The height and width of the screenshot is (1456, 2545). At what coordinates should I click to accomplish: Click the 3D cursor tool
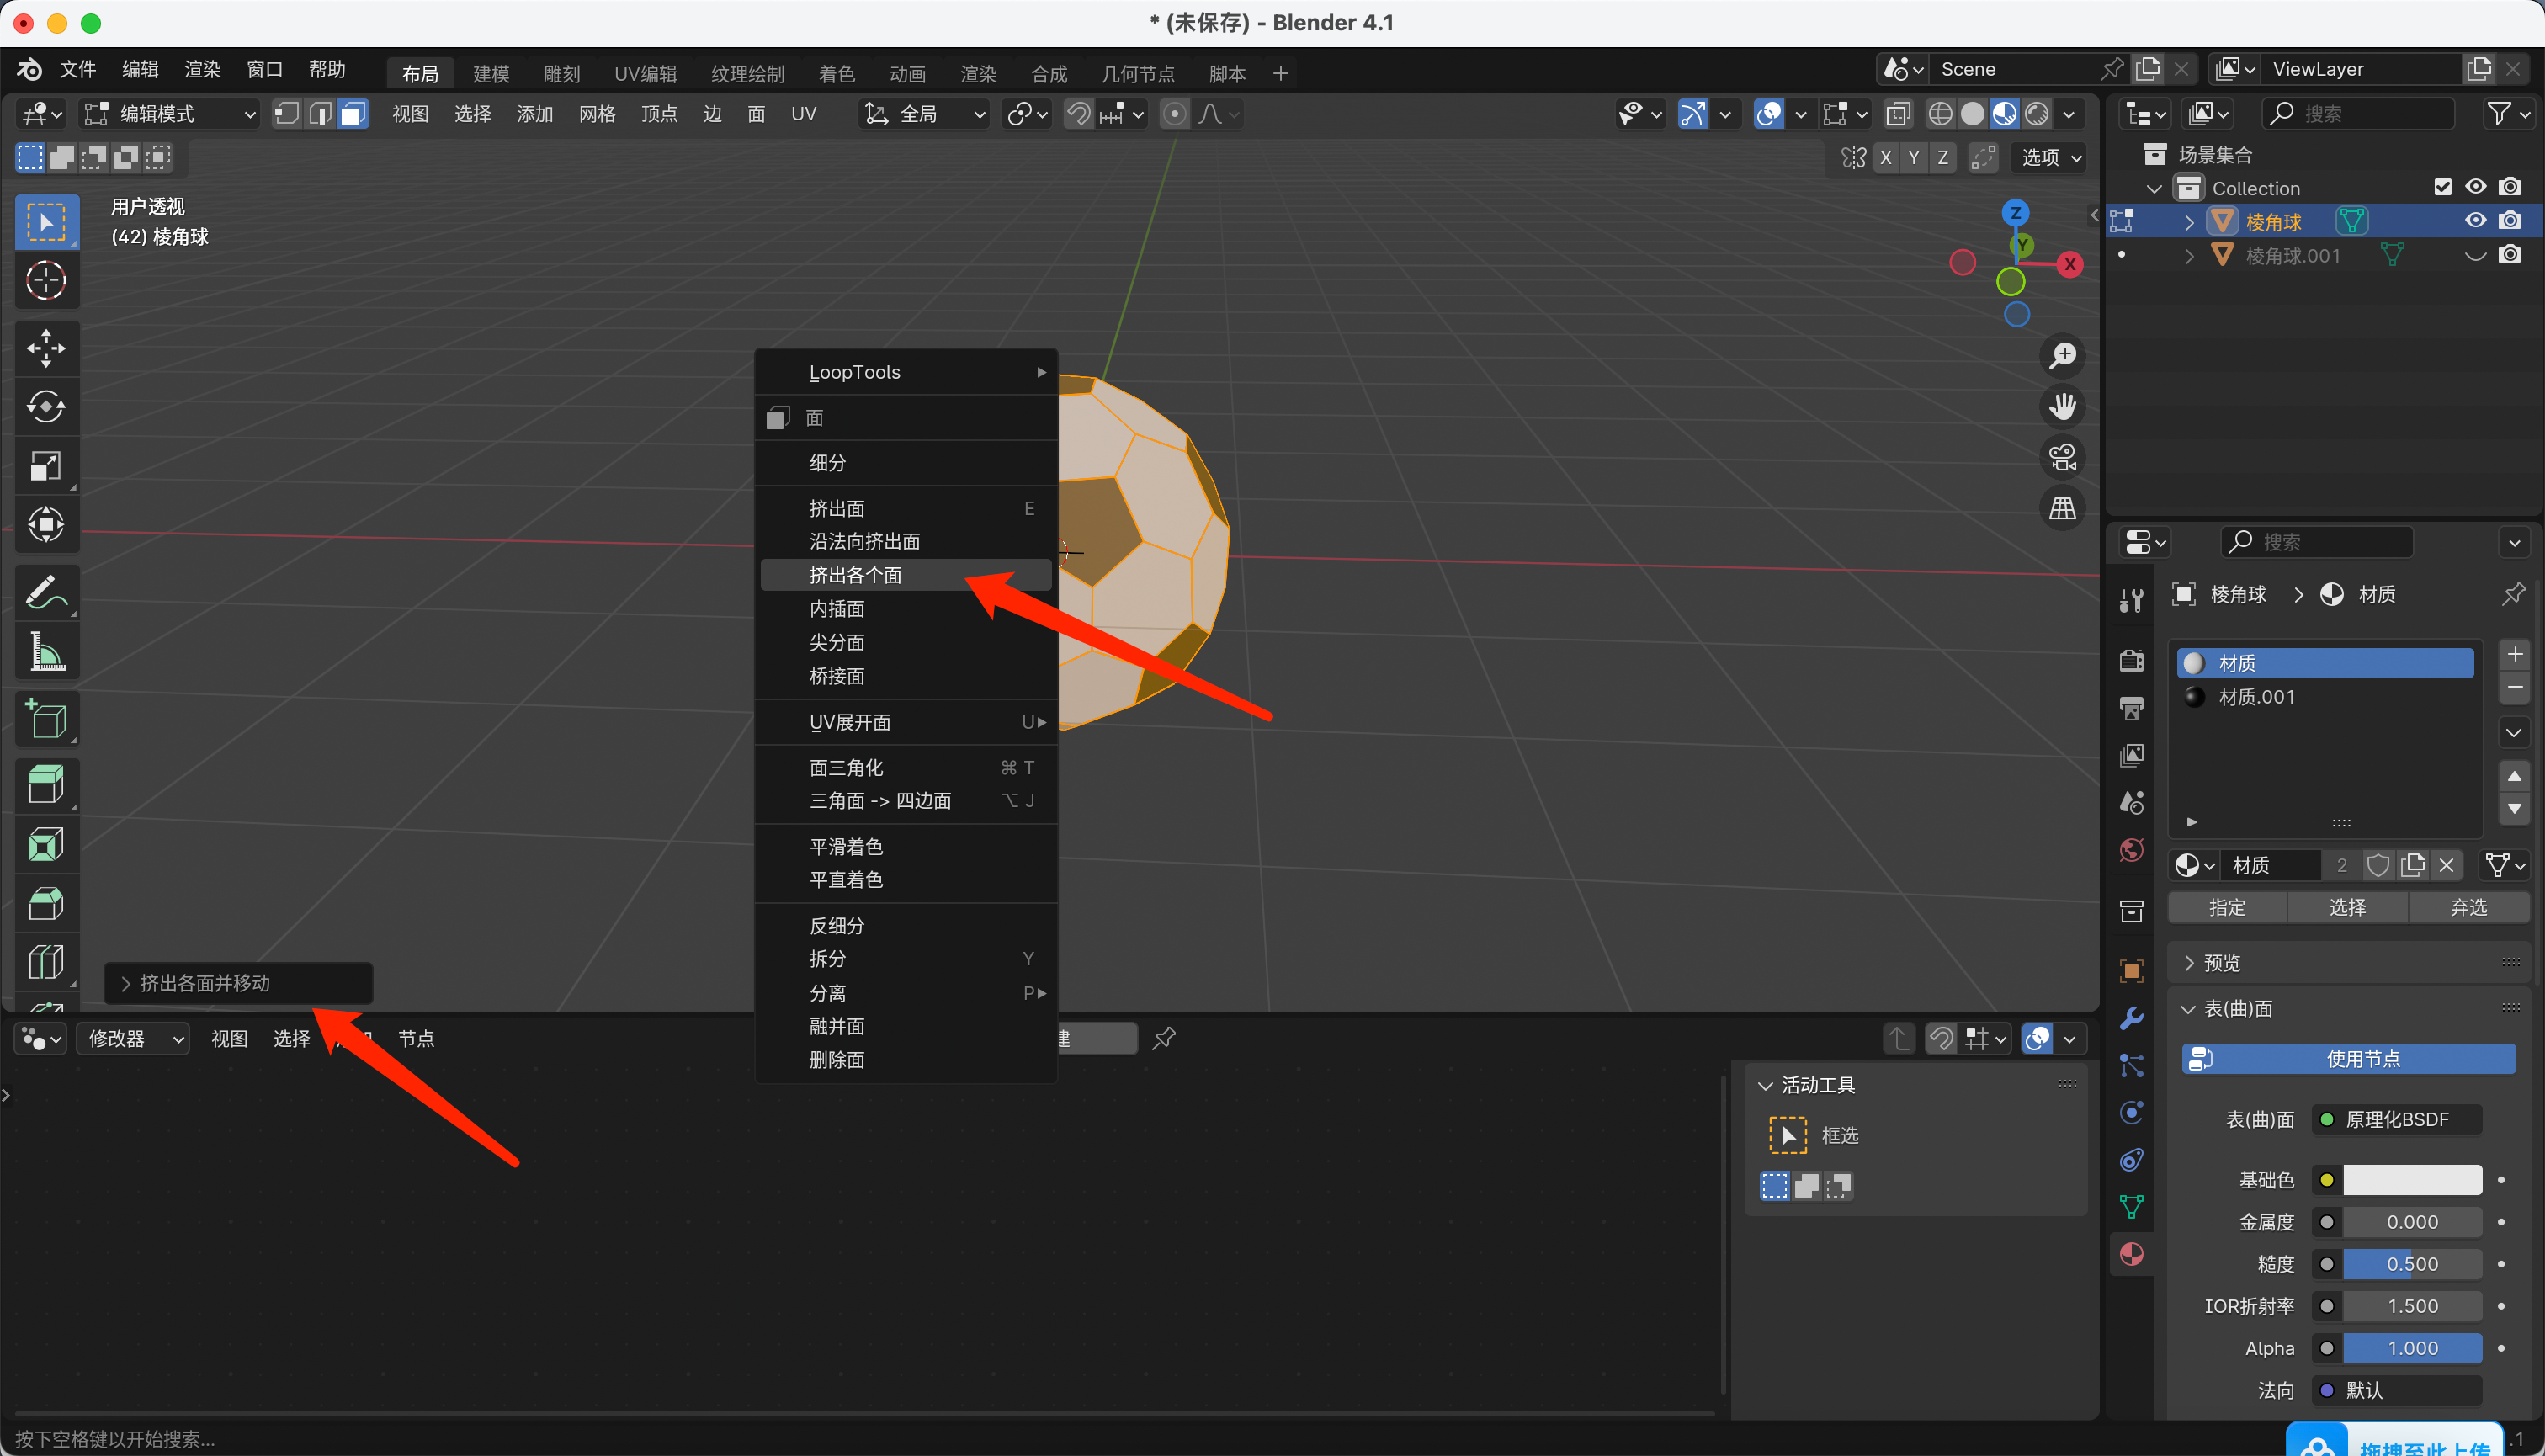tap(46, 281)
